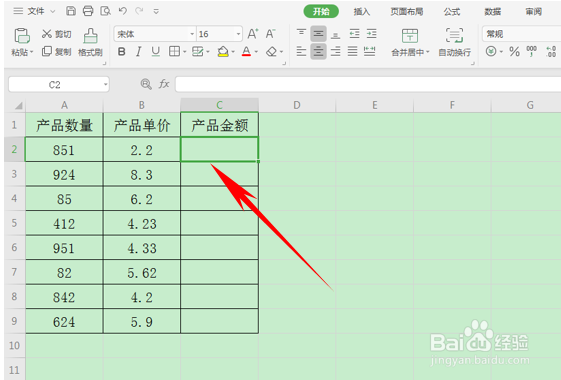
Task: Switch to the 开始 tab
Action: 321,11
